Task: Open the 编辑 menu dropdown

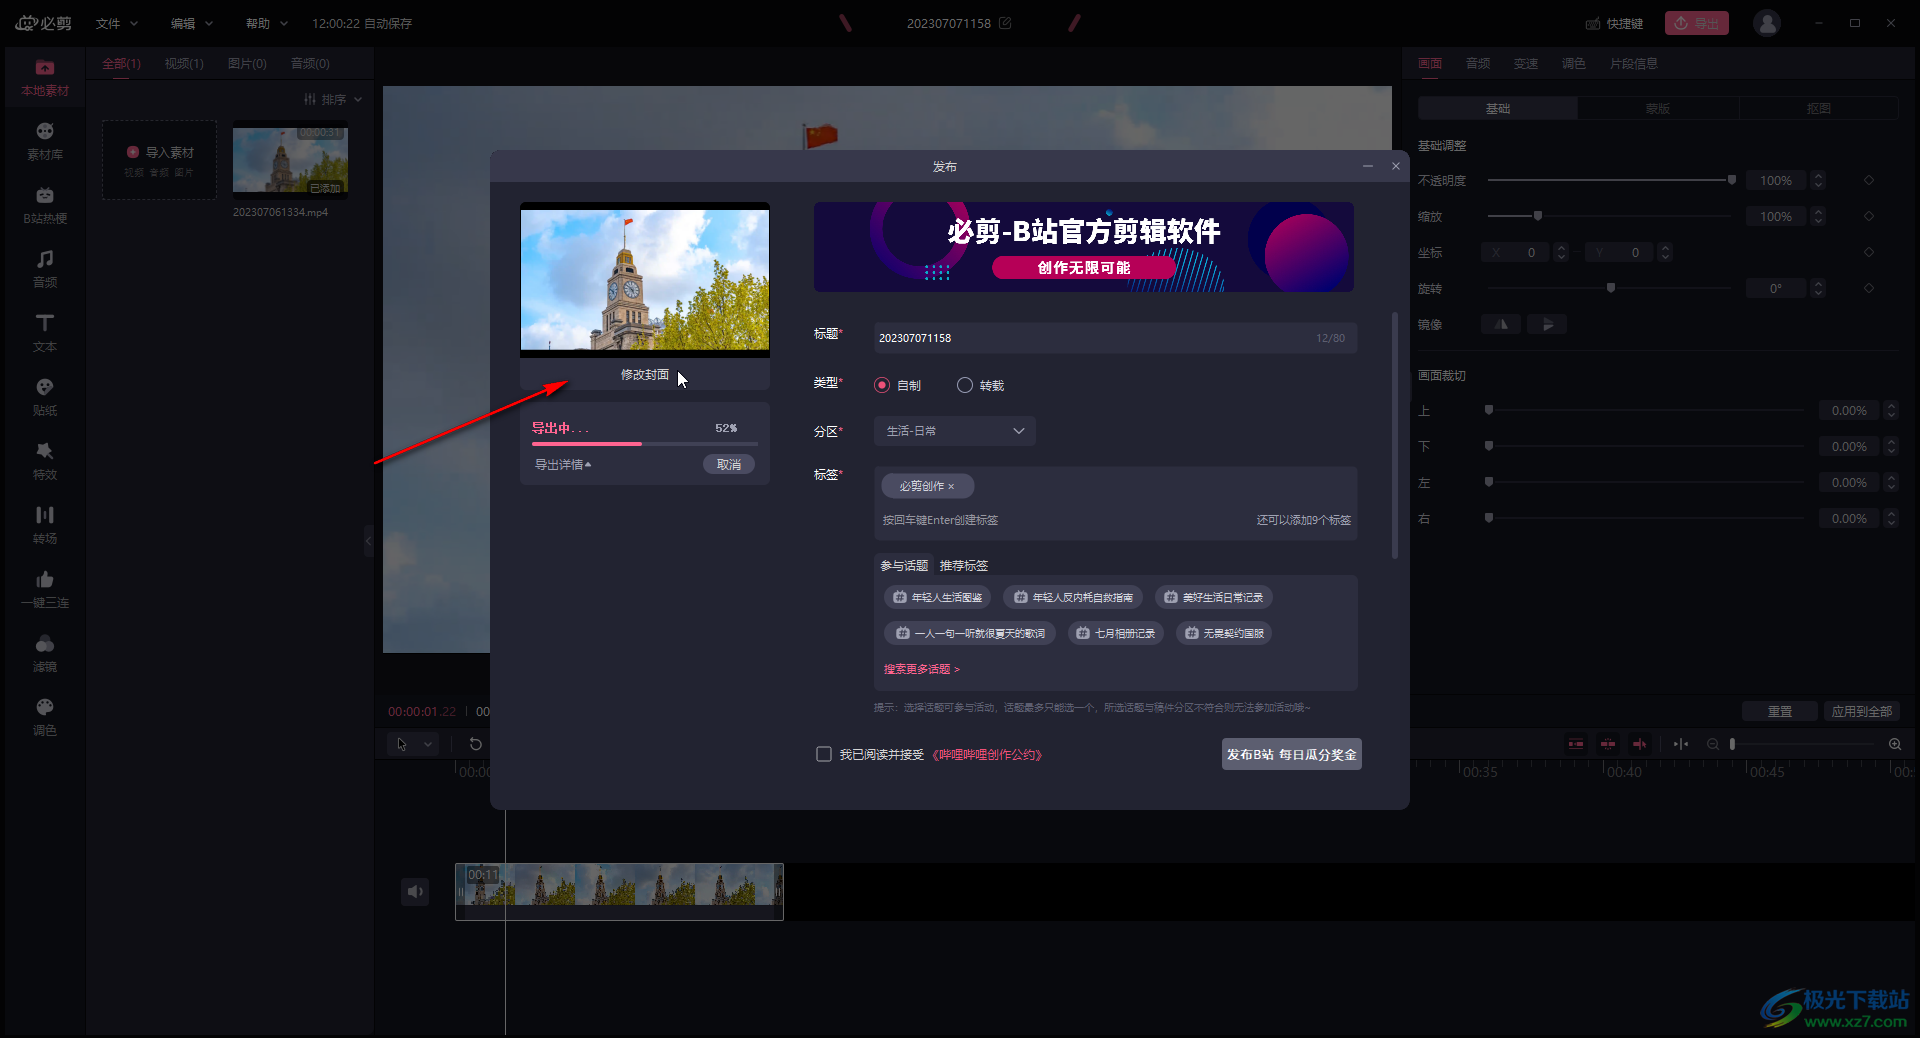Action: click(x=192, y=23)
